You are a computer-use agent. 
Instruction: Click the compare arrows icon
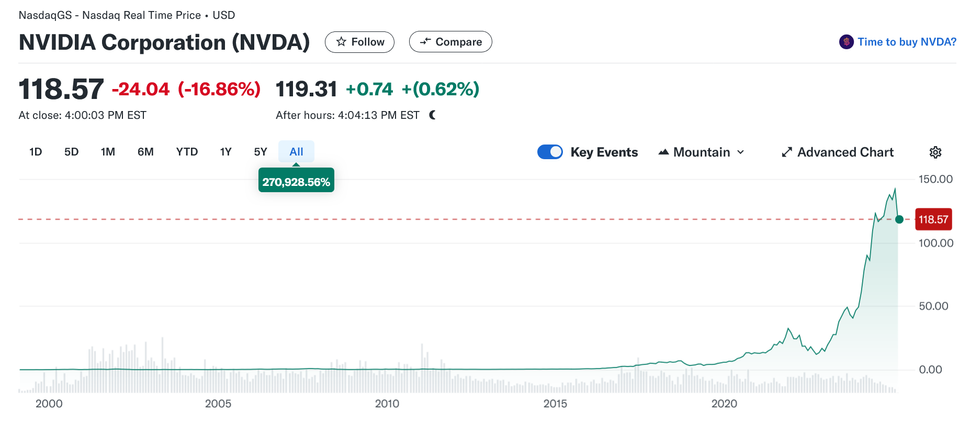pyautogui.click(x=425, y=42)
